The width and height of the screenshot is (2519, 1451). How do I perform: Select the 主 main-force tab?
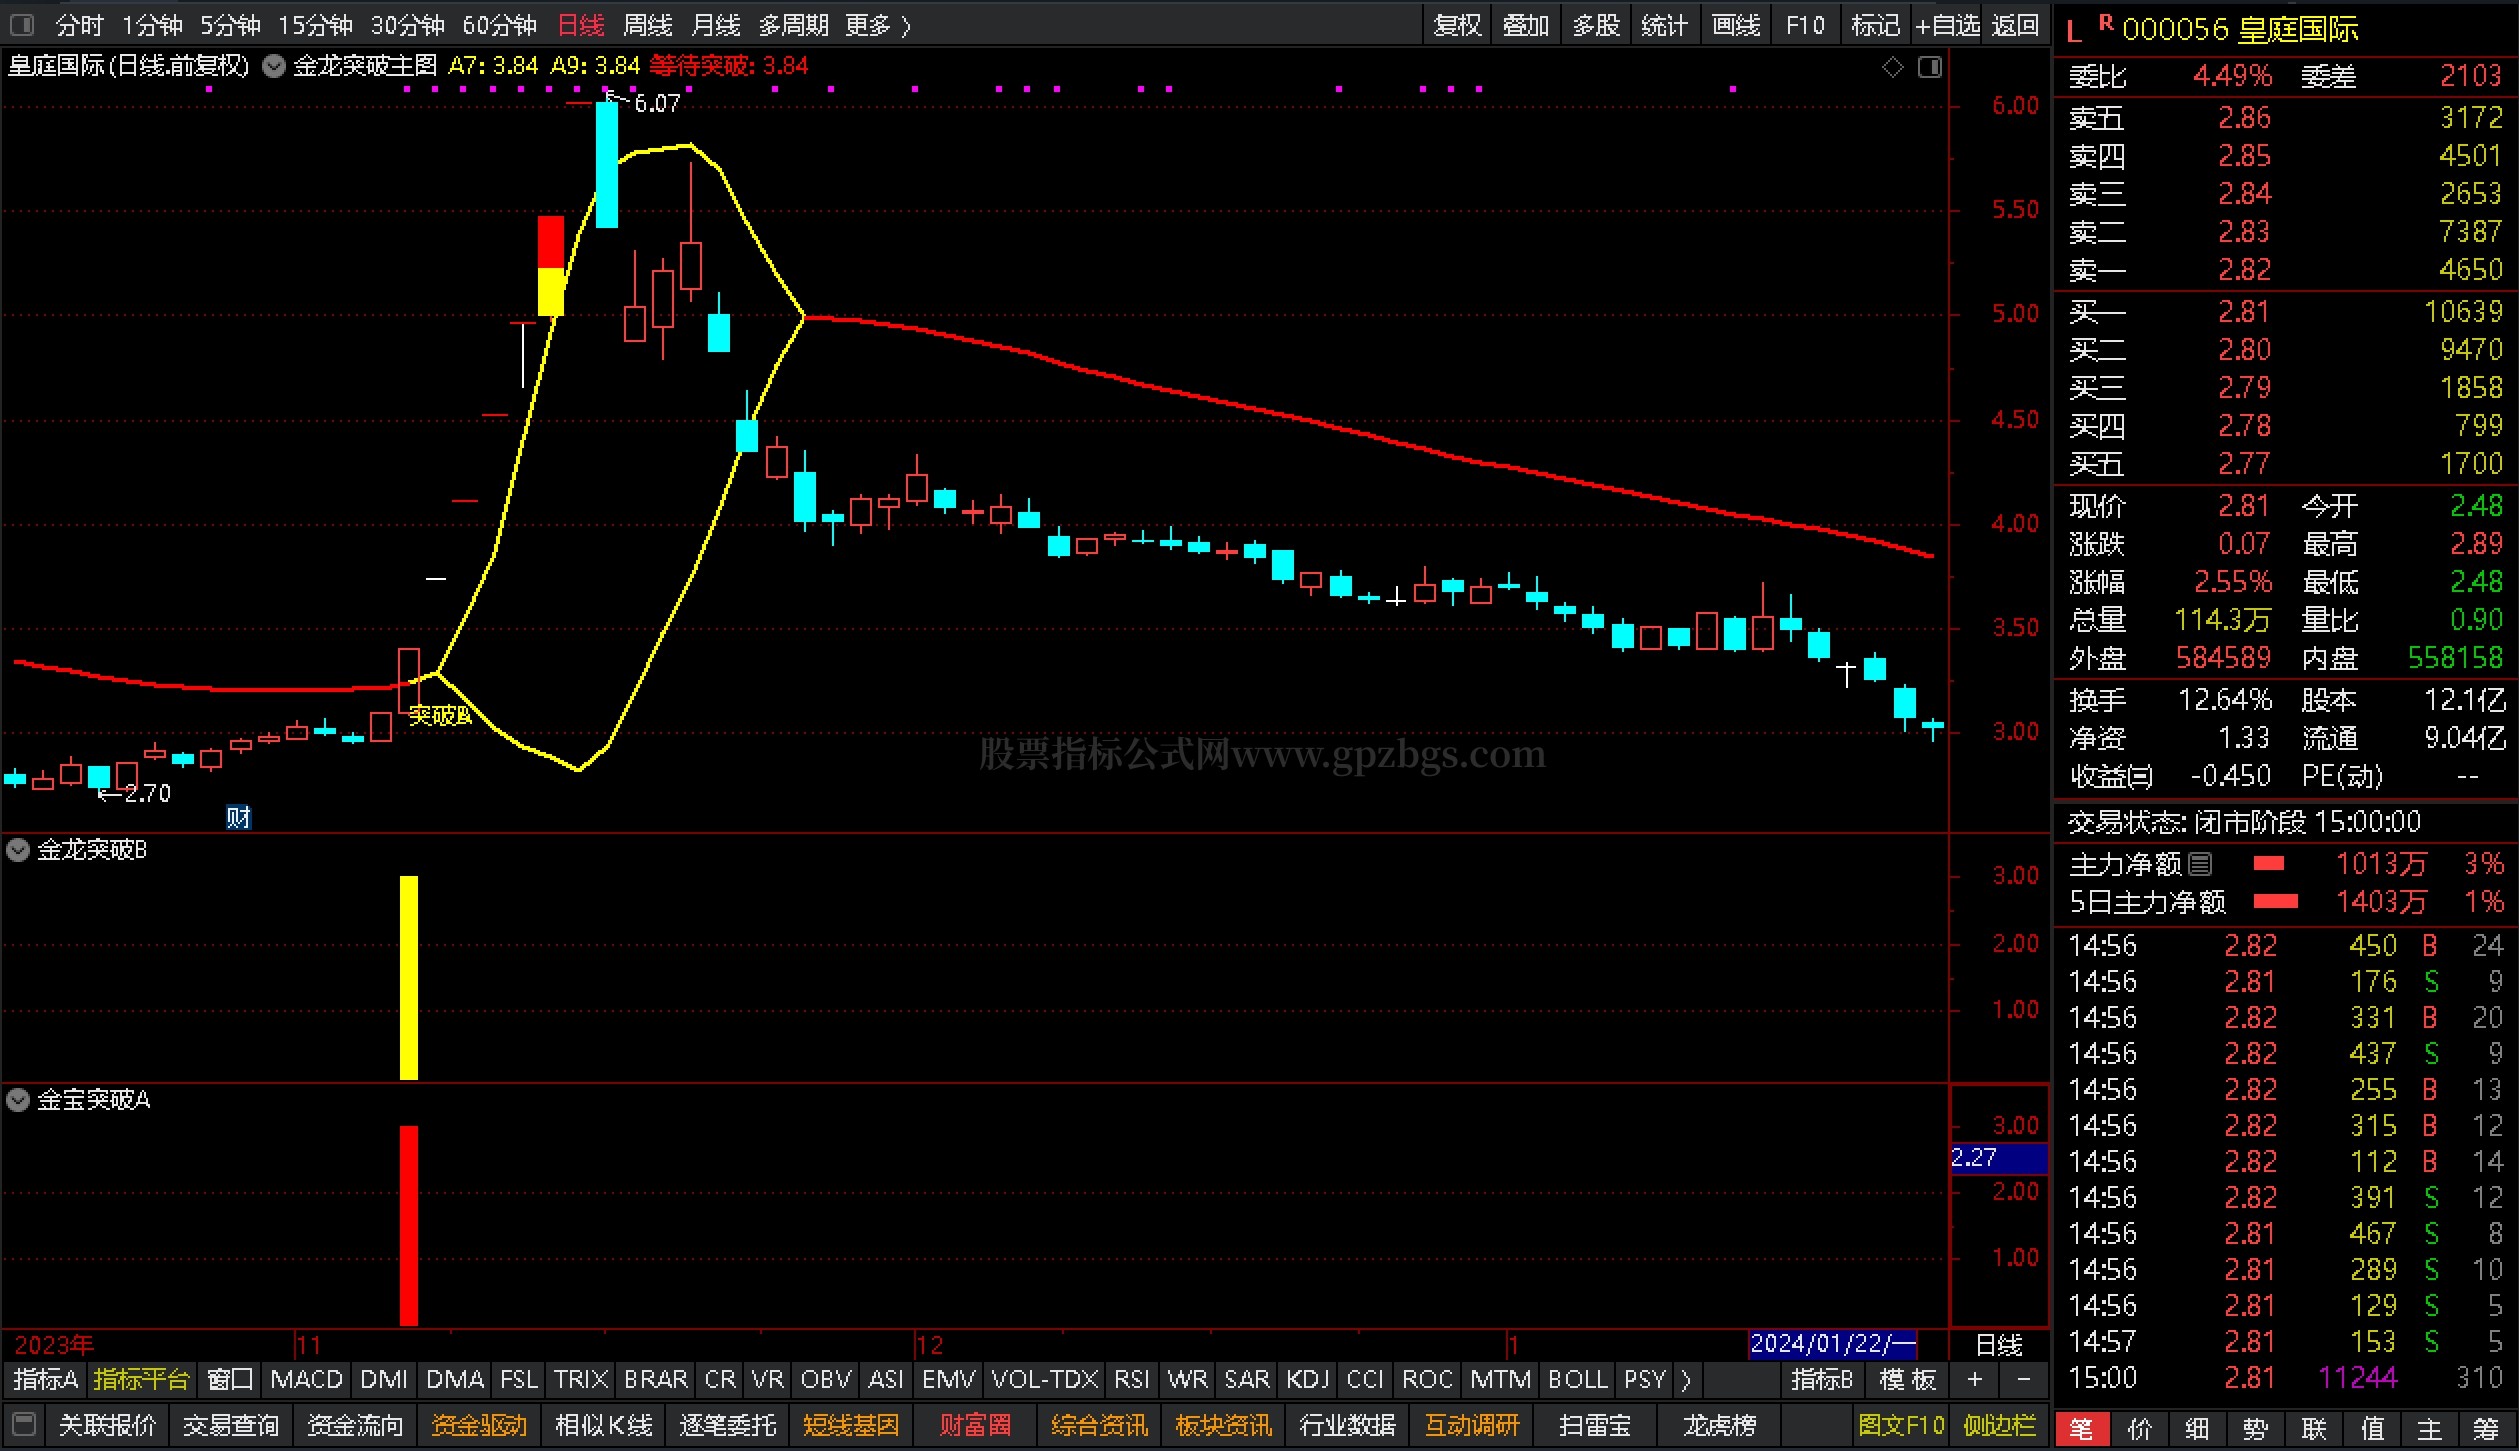click(2430, 1429)
